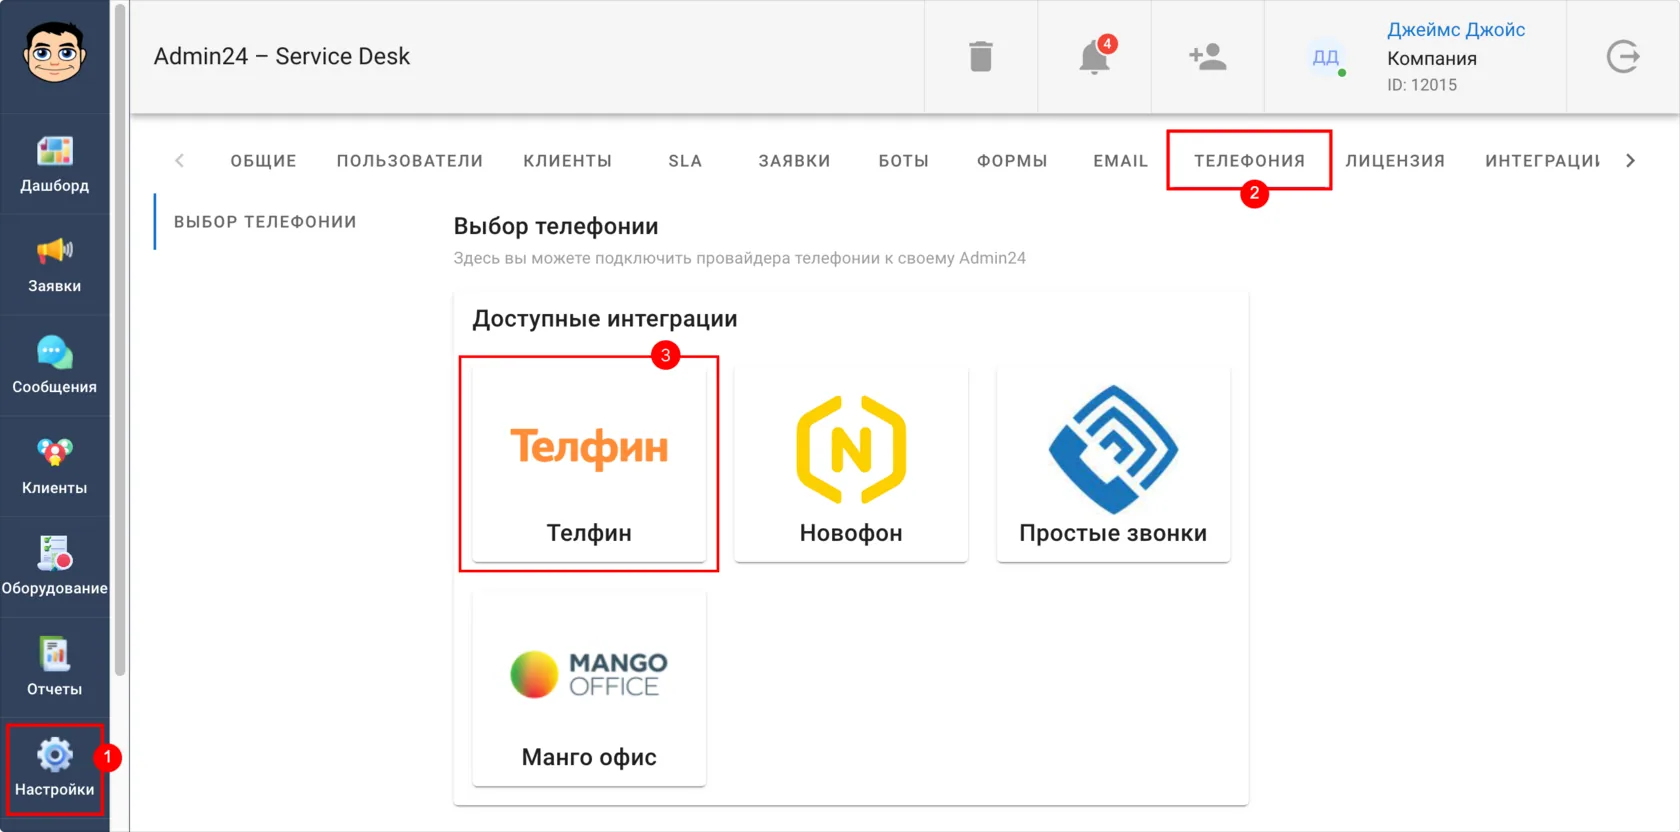The image size is (1680, 832).
Task: Open the Дашборд sidebar section
Action: 54,164
